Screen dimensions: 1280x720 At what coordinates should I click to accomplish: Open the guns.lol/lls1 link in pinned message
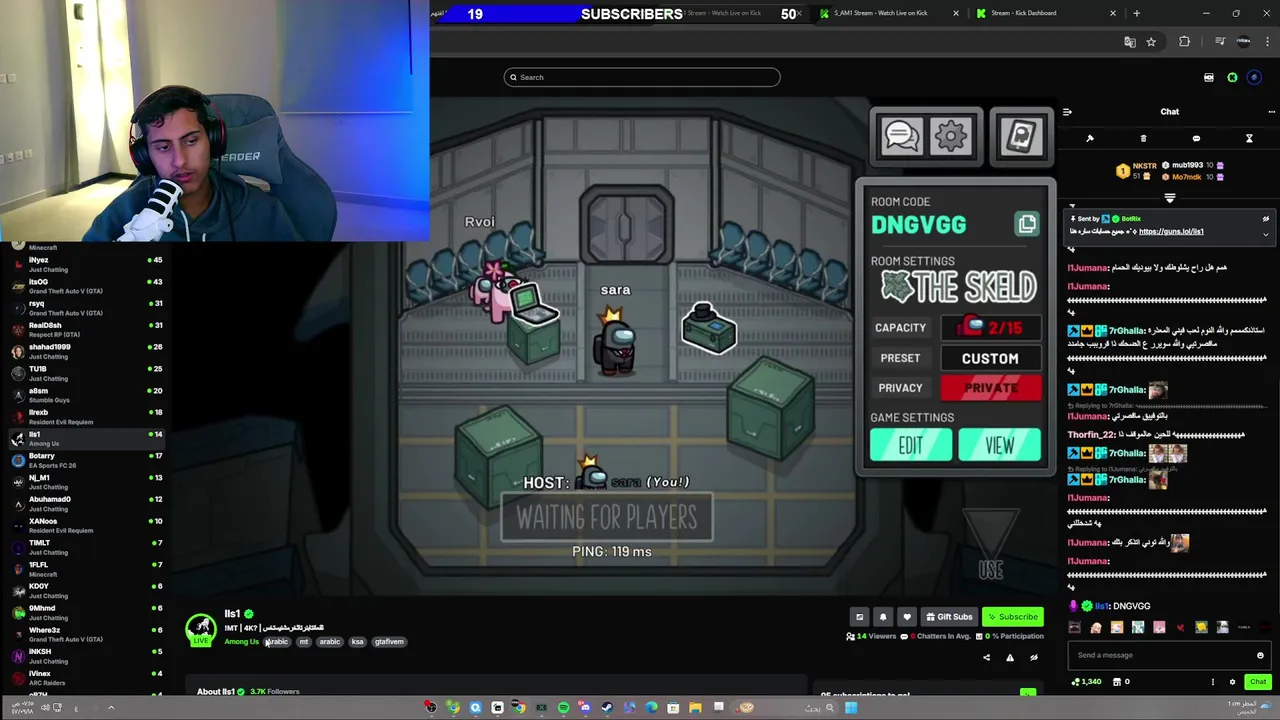[x=1171, y=232]
